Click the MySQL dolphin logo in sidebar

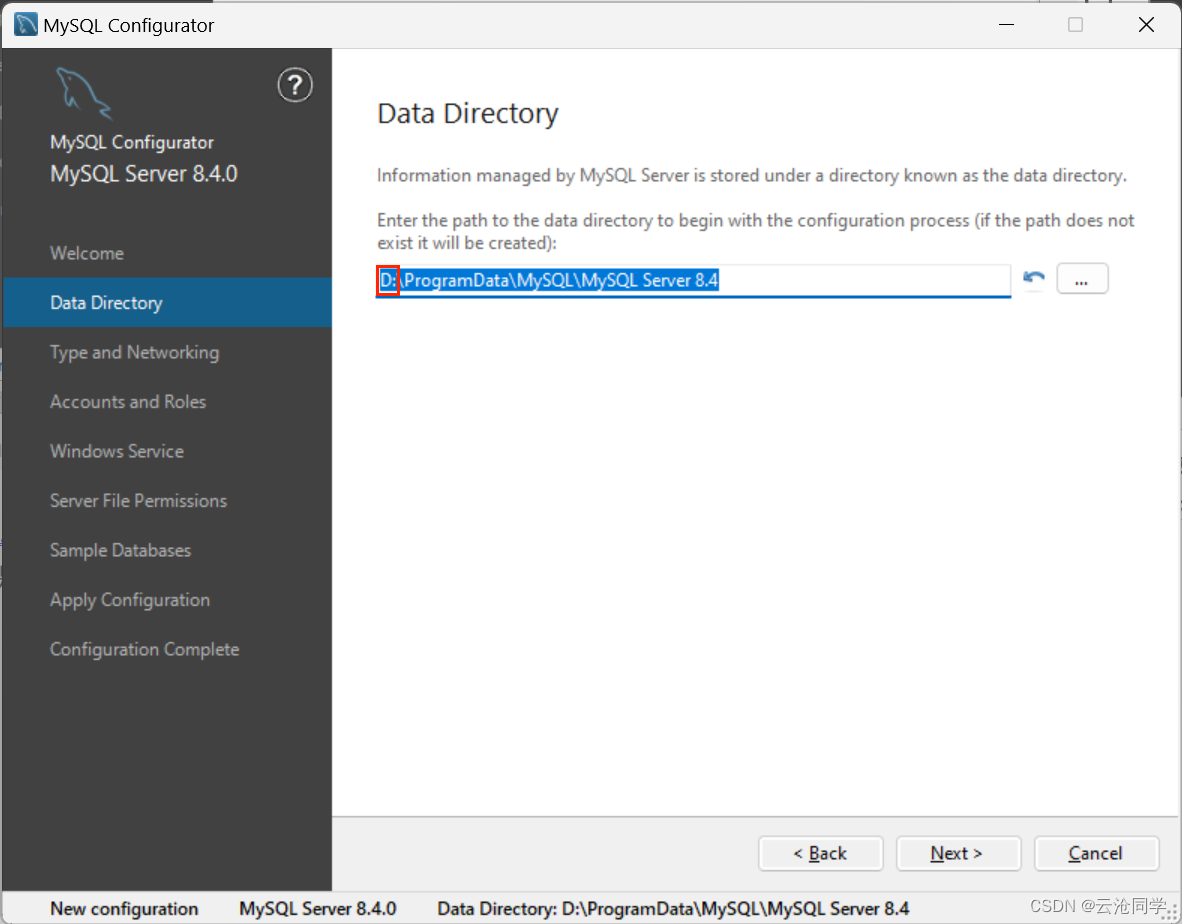coord(84,93)
